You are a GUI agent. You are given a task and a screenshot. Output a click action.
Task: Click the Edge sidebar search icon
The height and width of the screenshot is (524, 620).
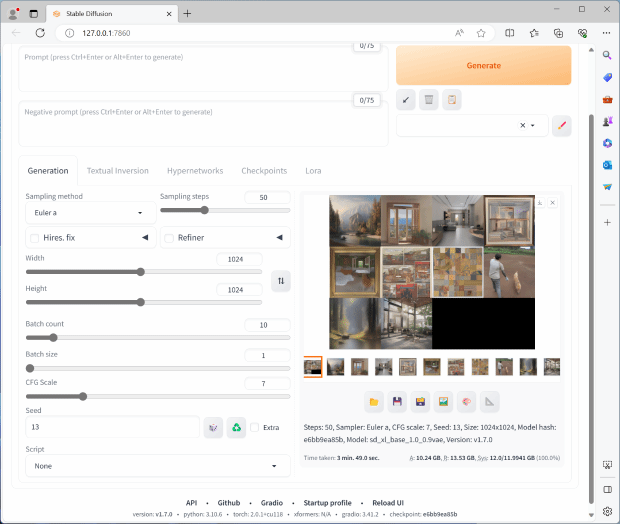(607, 55)
